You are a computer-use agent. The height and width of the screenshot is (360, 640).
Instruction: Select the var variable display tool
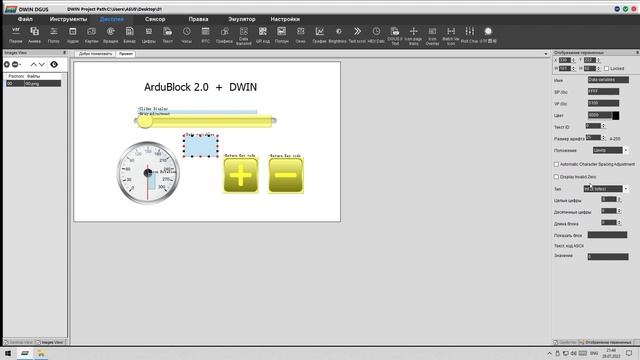click(16, 35)
